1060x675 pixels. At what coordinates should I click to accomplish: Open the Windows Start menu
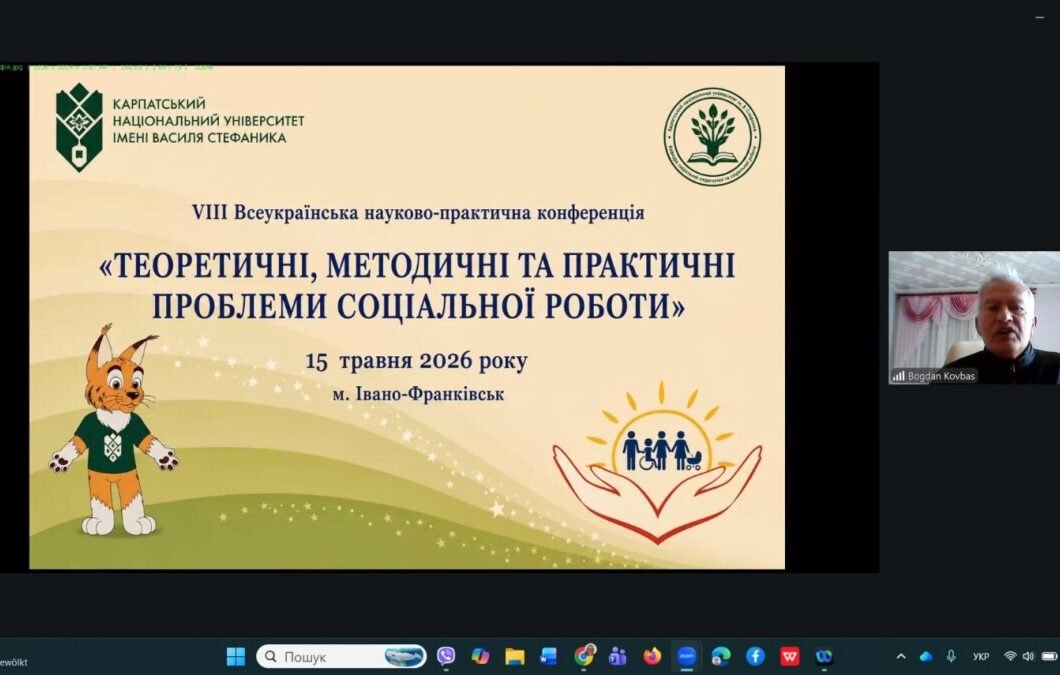[x=235, y=656]
